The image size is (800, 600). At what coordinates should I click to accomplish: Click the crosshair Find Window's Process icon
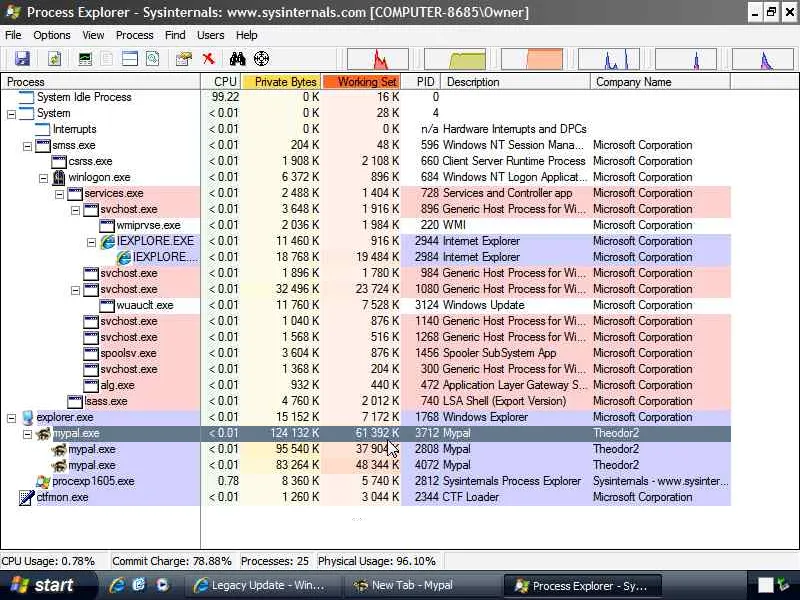(x=261, y=59)
